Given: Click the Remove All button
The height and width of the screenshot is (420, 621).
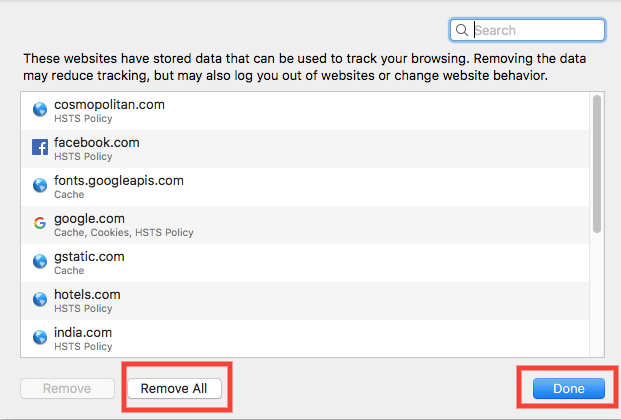Looking at the screenshot, I should (174, 388).
